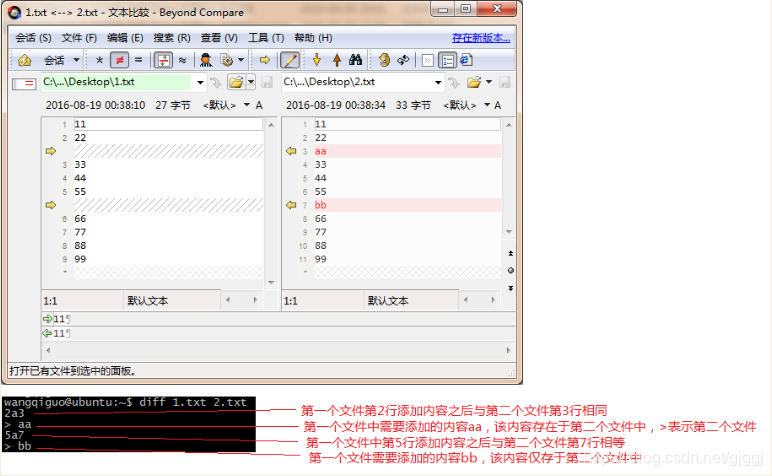Image resolution: width=772 pixels, height=476 pixels.
Task: Open the 查看 (V) menu
Action: pyautogui.click(x=219, y=38)
